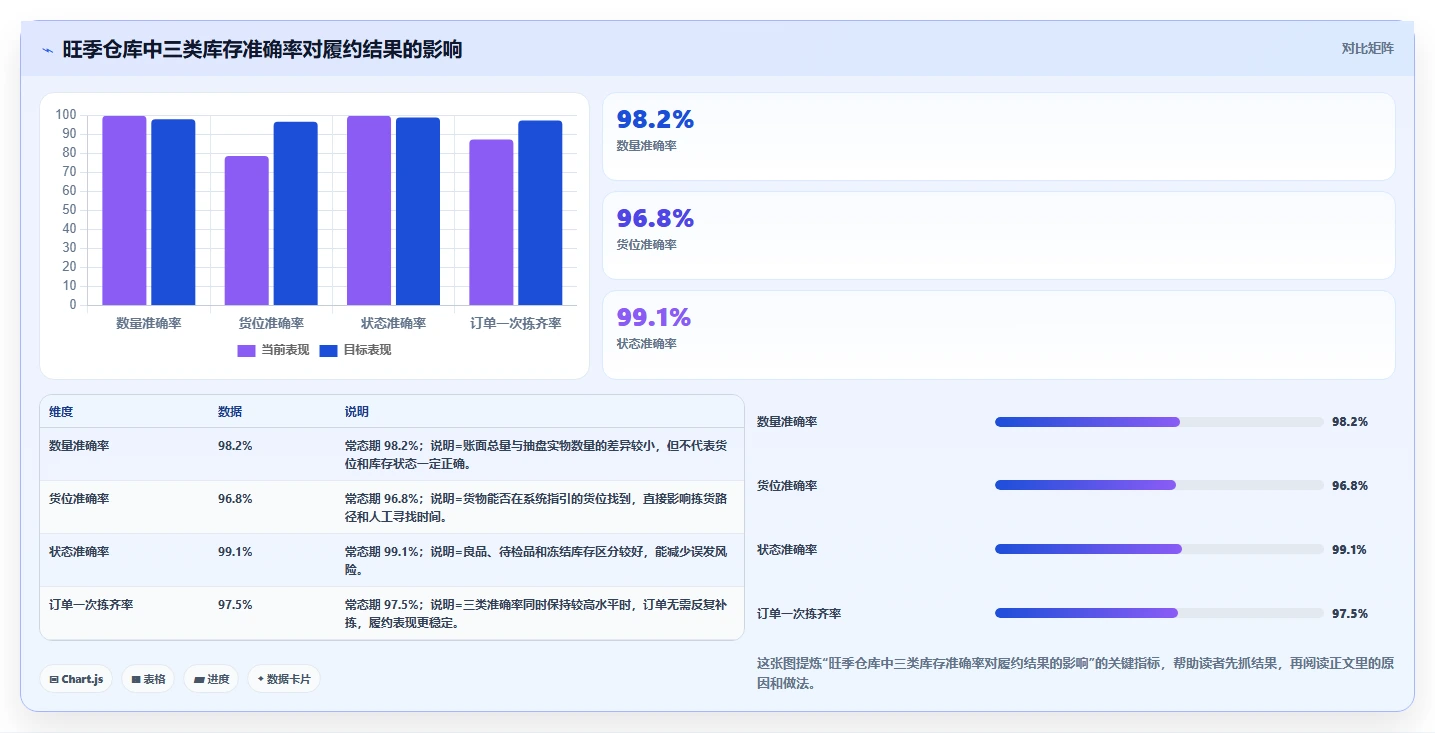Click the 货位准确率 progress bar
Image resolution: width=1435 pixels, height=733 pixels.
click(x=1159, y=485)
